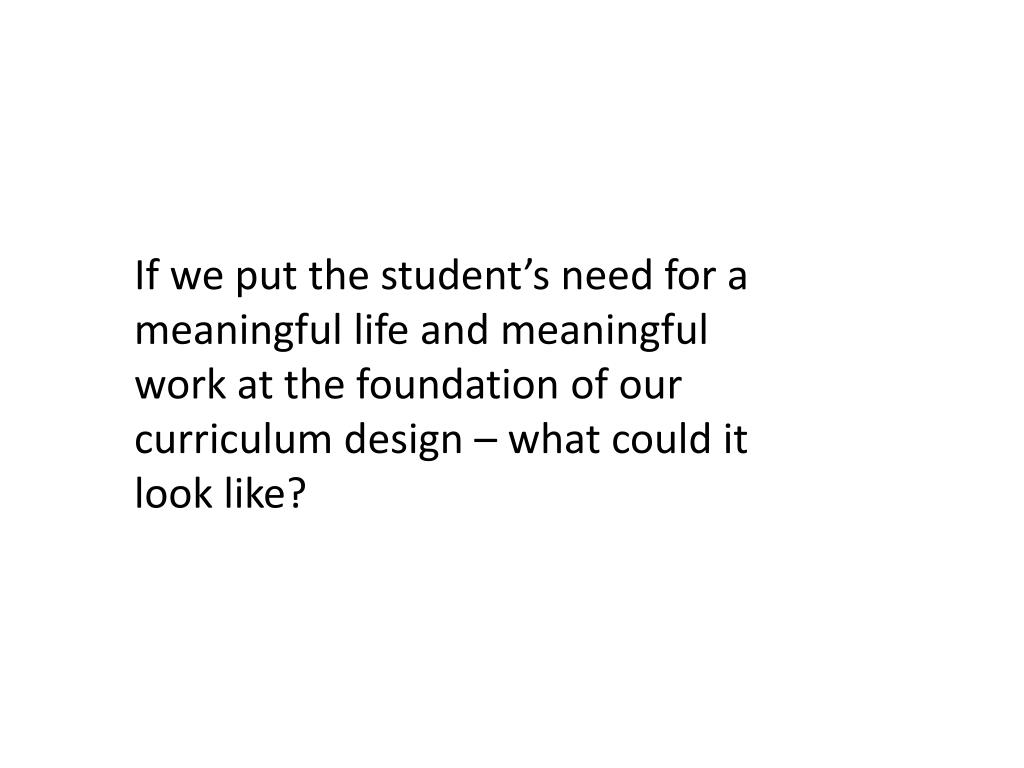Click the word "and" in the second line
The height and width of the screenshot is (768, 1024).
(455, 329)
